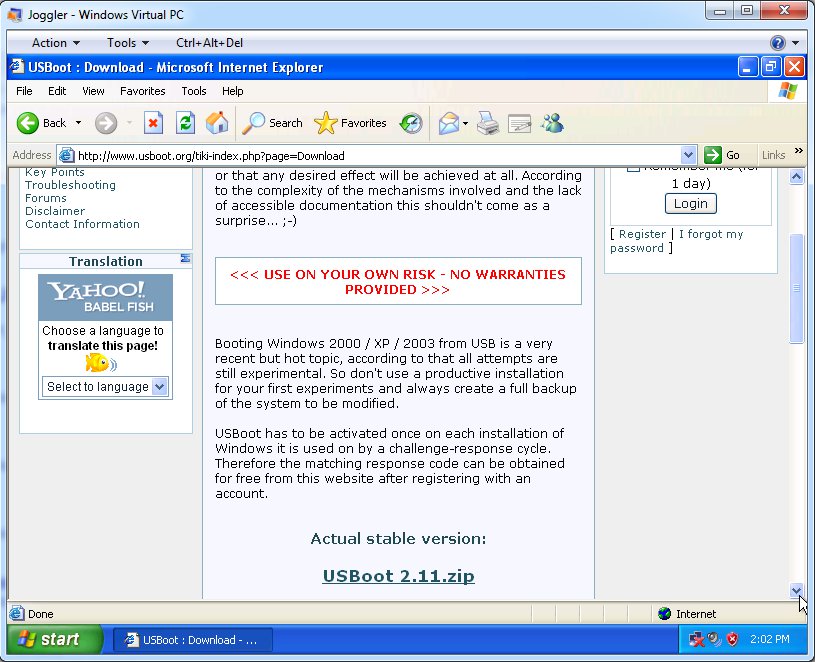This screenshot has height=662, width=815.
Task: Open the View menu
Action: click(x=93, y=91)
